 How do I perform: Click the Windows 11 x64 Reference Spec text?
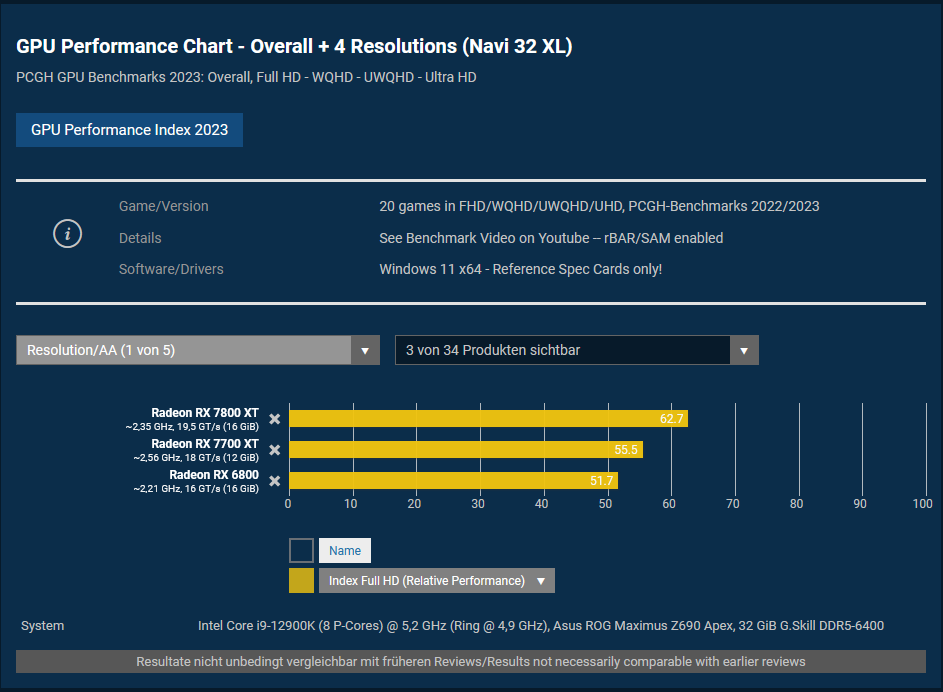coord(520,269)
